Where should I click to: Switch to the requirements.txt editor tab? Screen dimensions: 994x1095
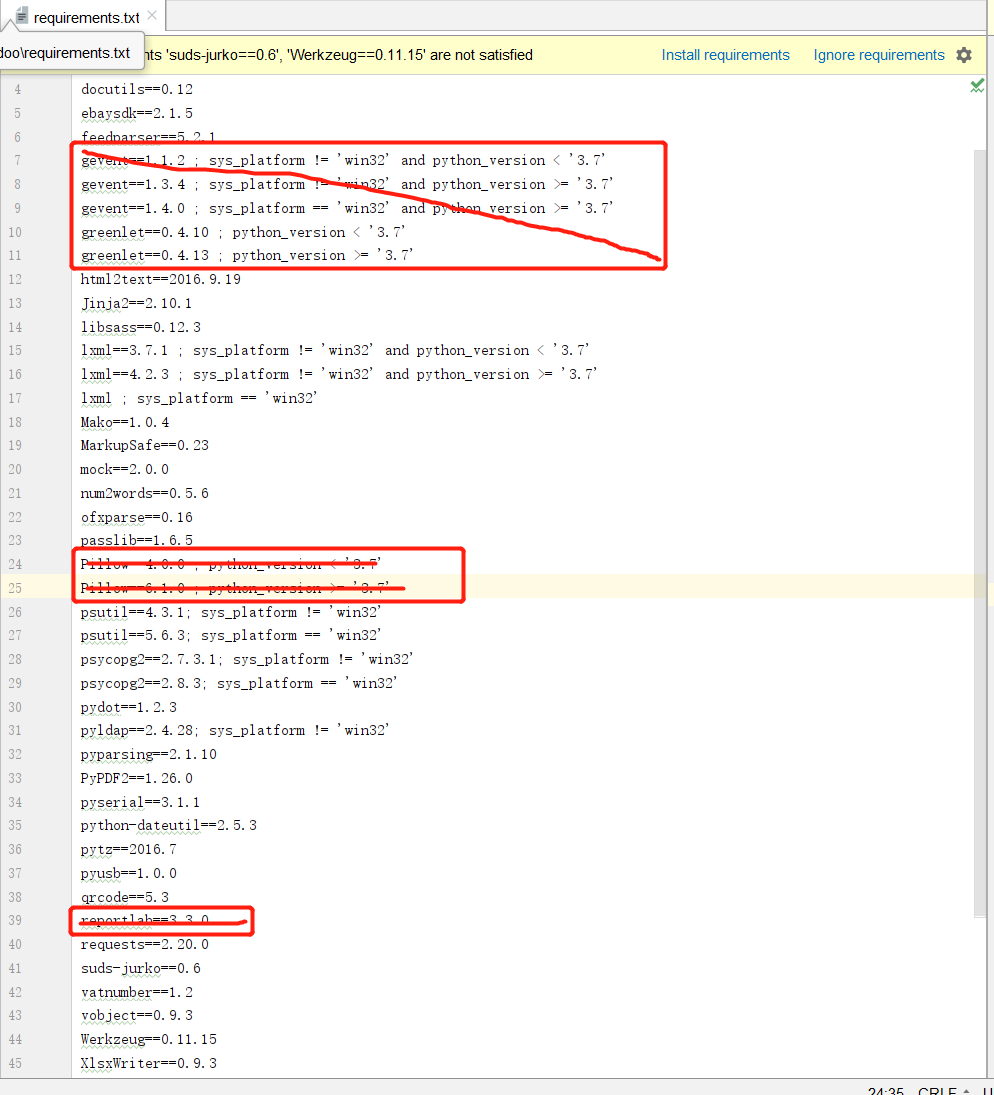87,16
